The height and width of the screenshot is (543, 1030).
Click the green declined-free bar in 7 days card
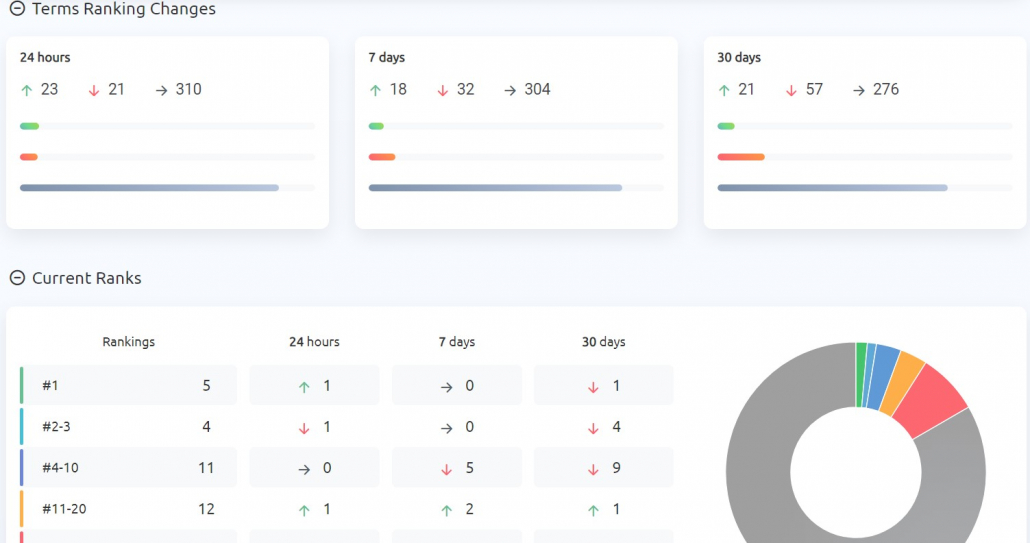(x=376, y=126)
